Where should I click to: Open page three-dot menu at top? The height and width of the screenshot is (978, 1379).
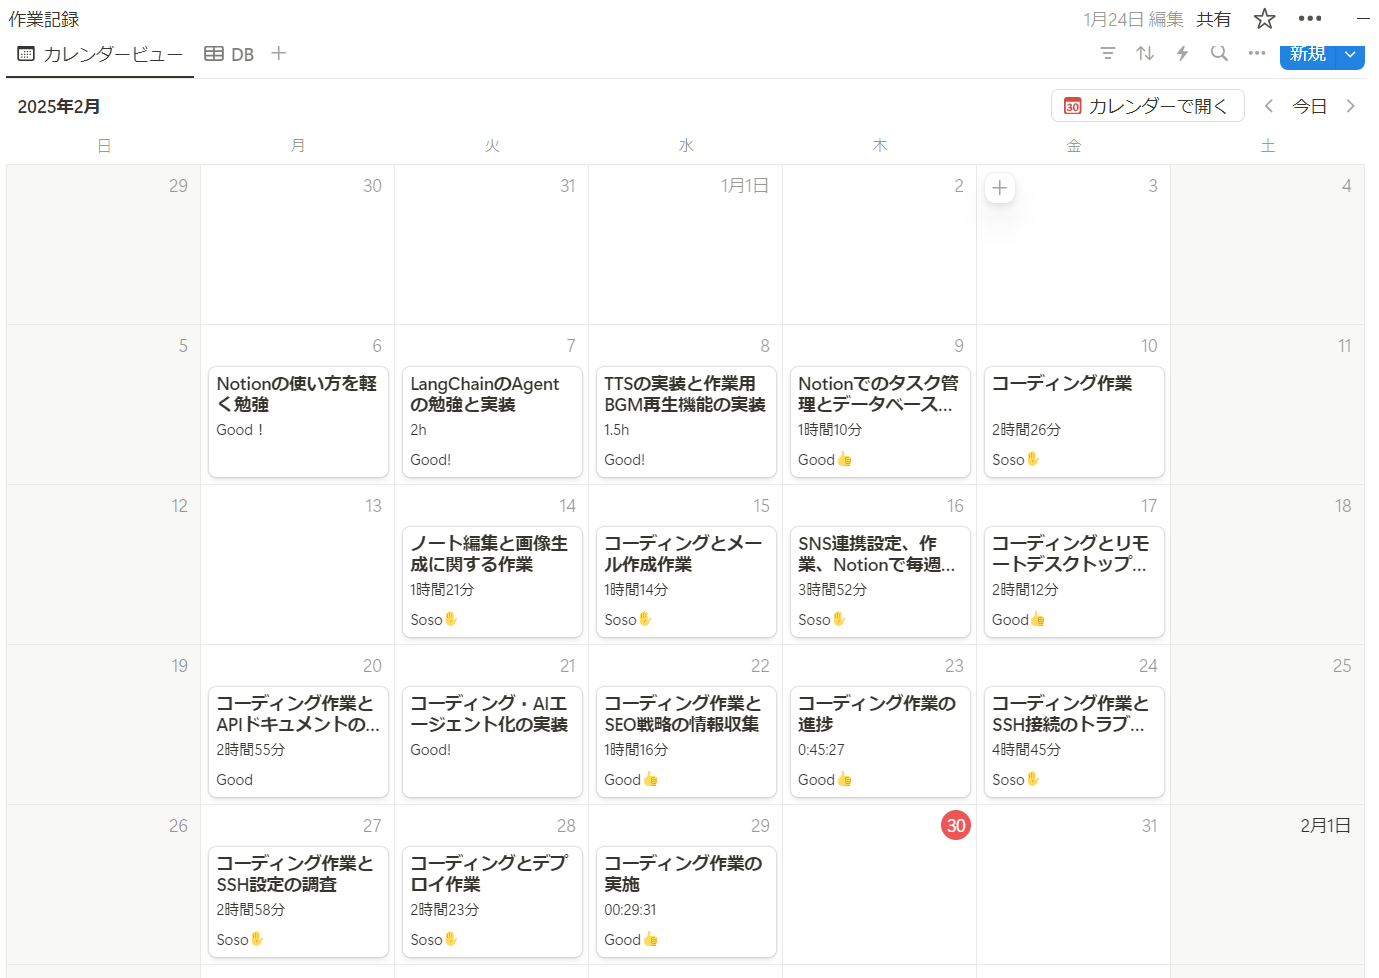click(x=1310, y=19)
